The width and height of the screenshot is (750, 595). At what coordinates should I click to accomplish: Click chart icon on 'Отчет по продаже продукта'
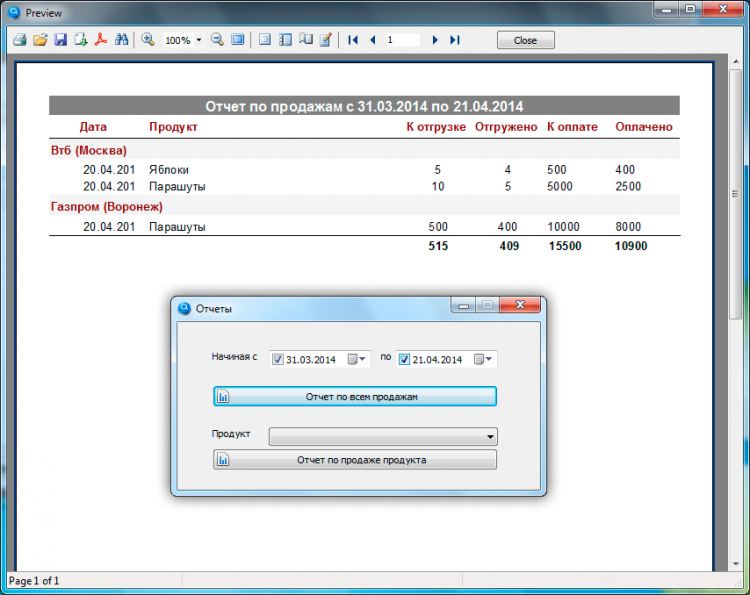click(x=223, y=460)
